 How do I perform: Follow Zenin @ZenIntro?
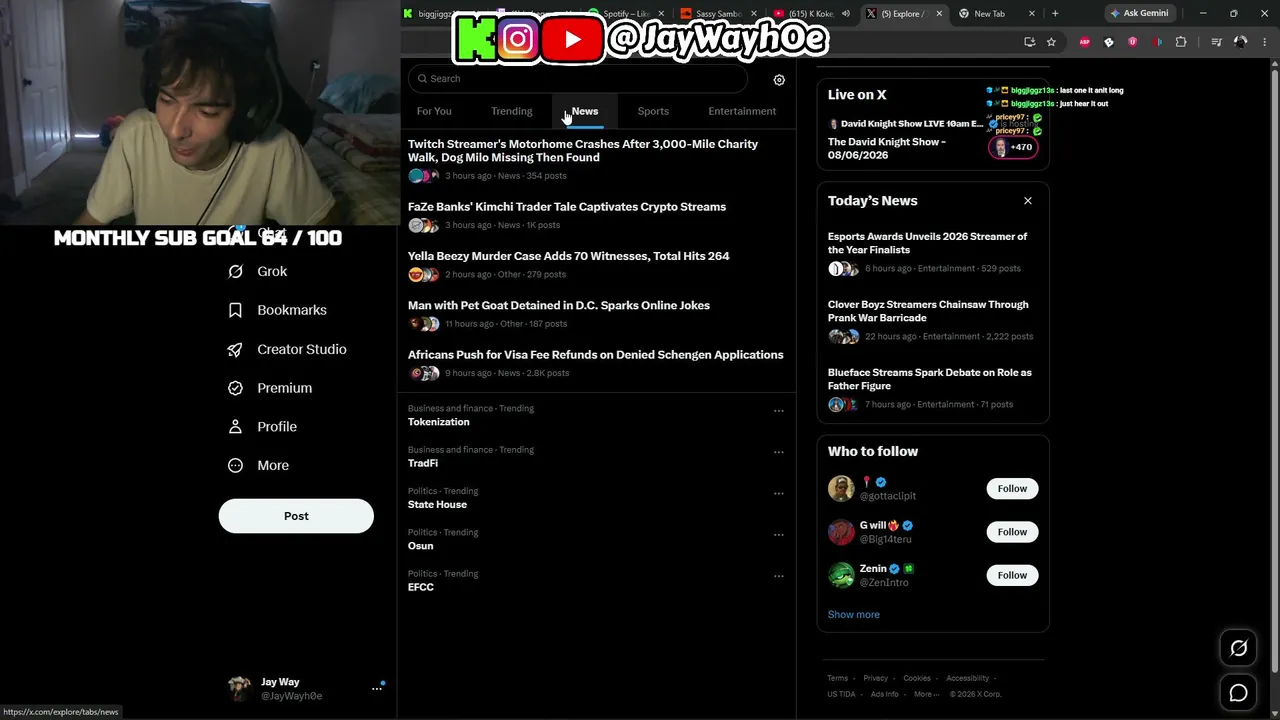point(1012,575)
